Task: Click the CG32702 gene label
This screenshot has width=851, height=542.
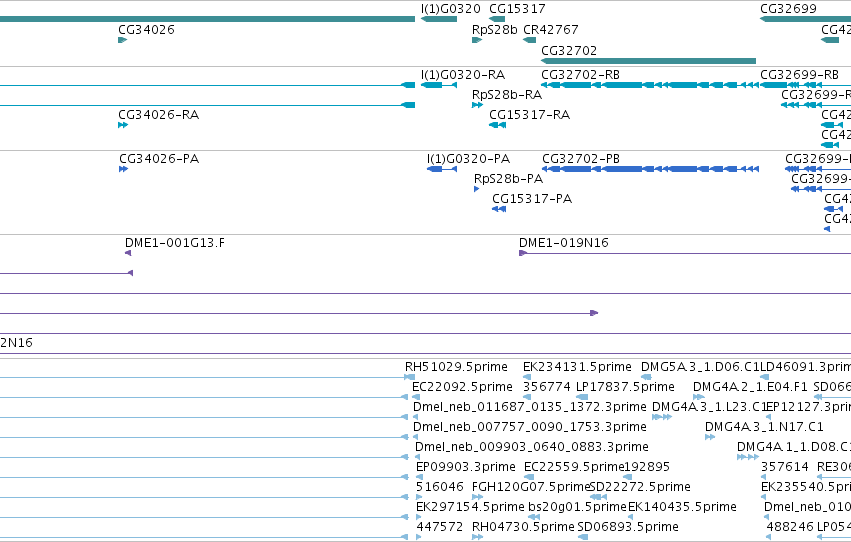Action: point(569,50)
